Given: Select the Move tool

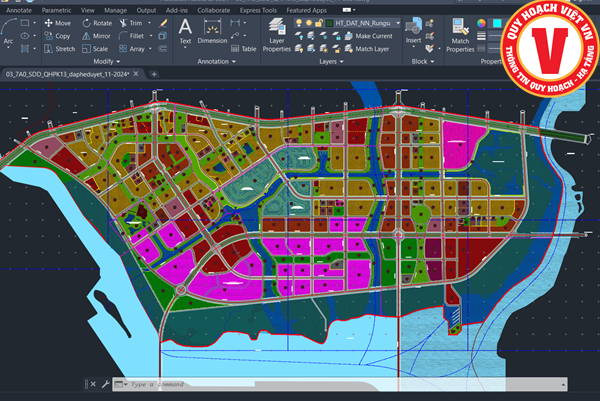Looking at the screenshot, I should [57, 23].
